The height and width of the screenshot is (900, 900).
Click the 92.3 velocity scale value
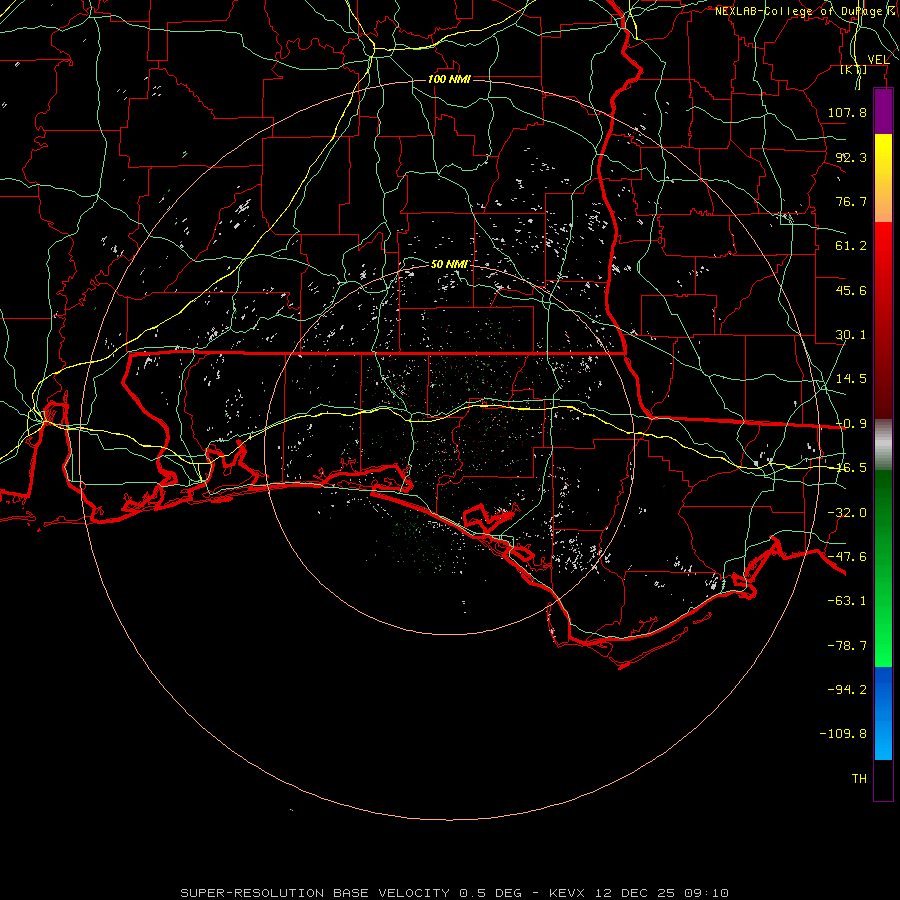[851, 157]
